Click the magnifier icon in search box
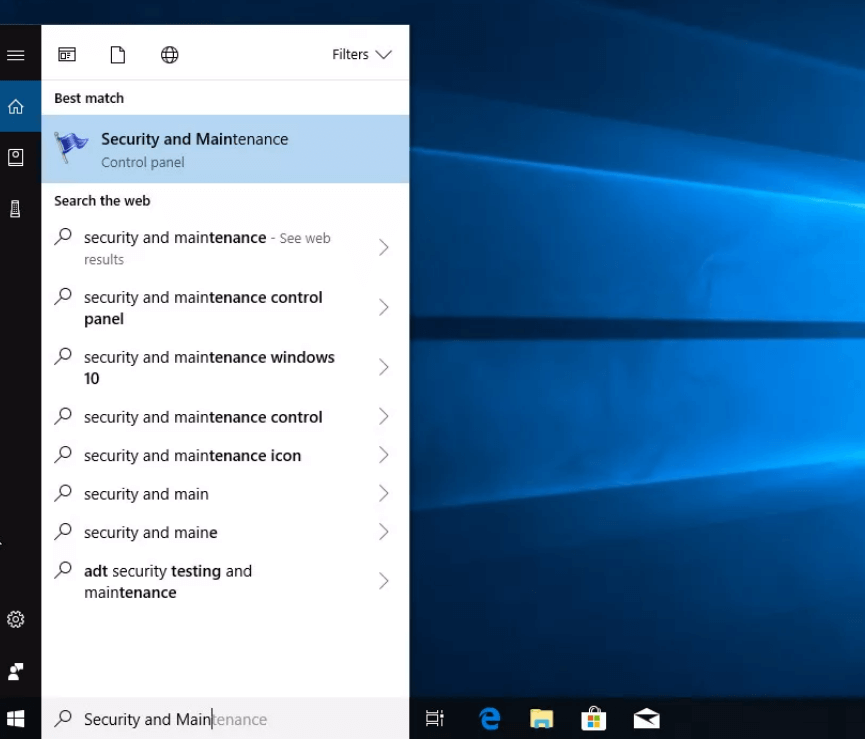 [x=63, y=718]
